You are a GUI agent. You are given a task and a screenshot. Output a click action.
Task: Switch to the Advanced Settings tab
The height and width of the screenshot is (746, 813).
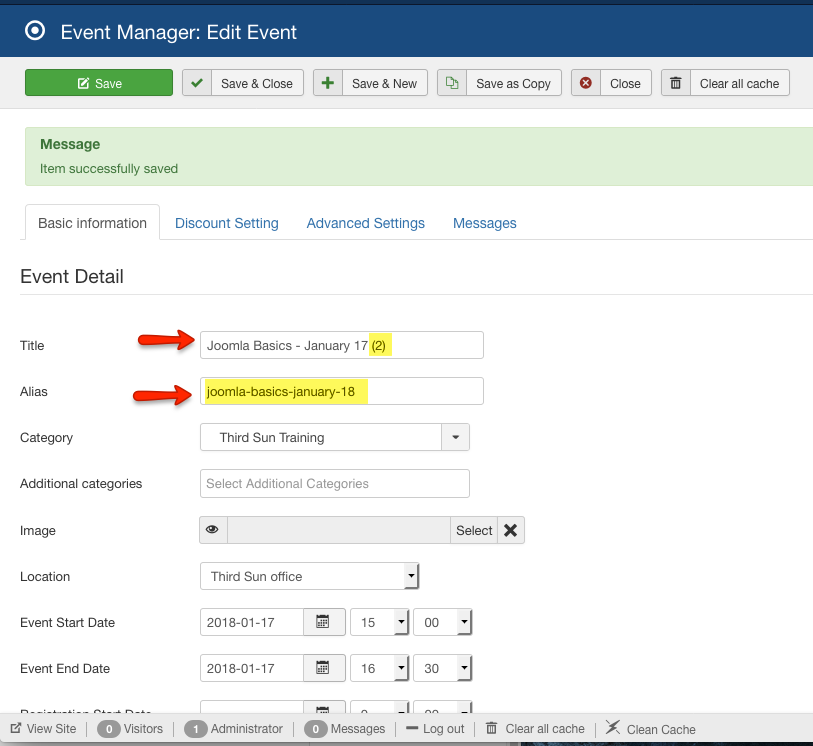pyautogui.click(x=365, y=223)
